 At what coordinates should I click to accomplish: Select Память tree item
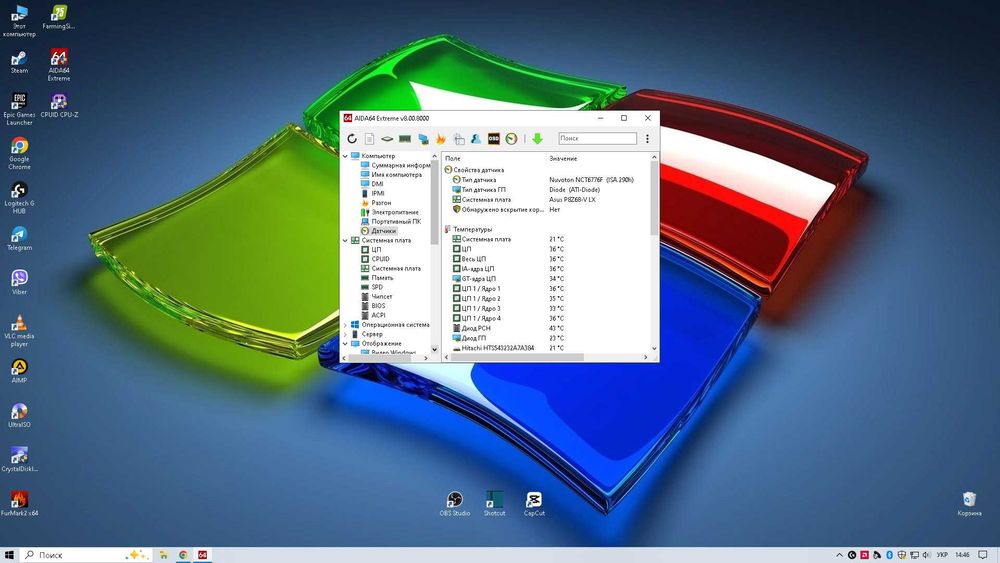(377, 278)
